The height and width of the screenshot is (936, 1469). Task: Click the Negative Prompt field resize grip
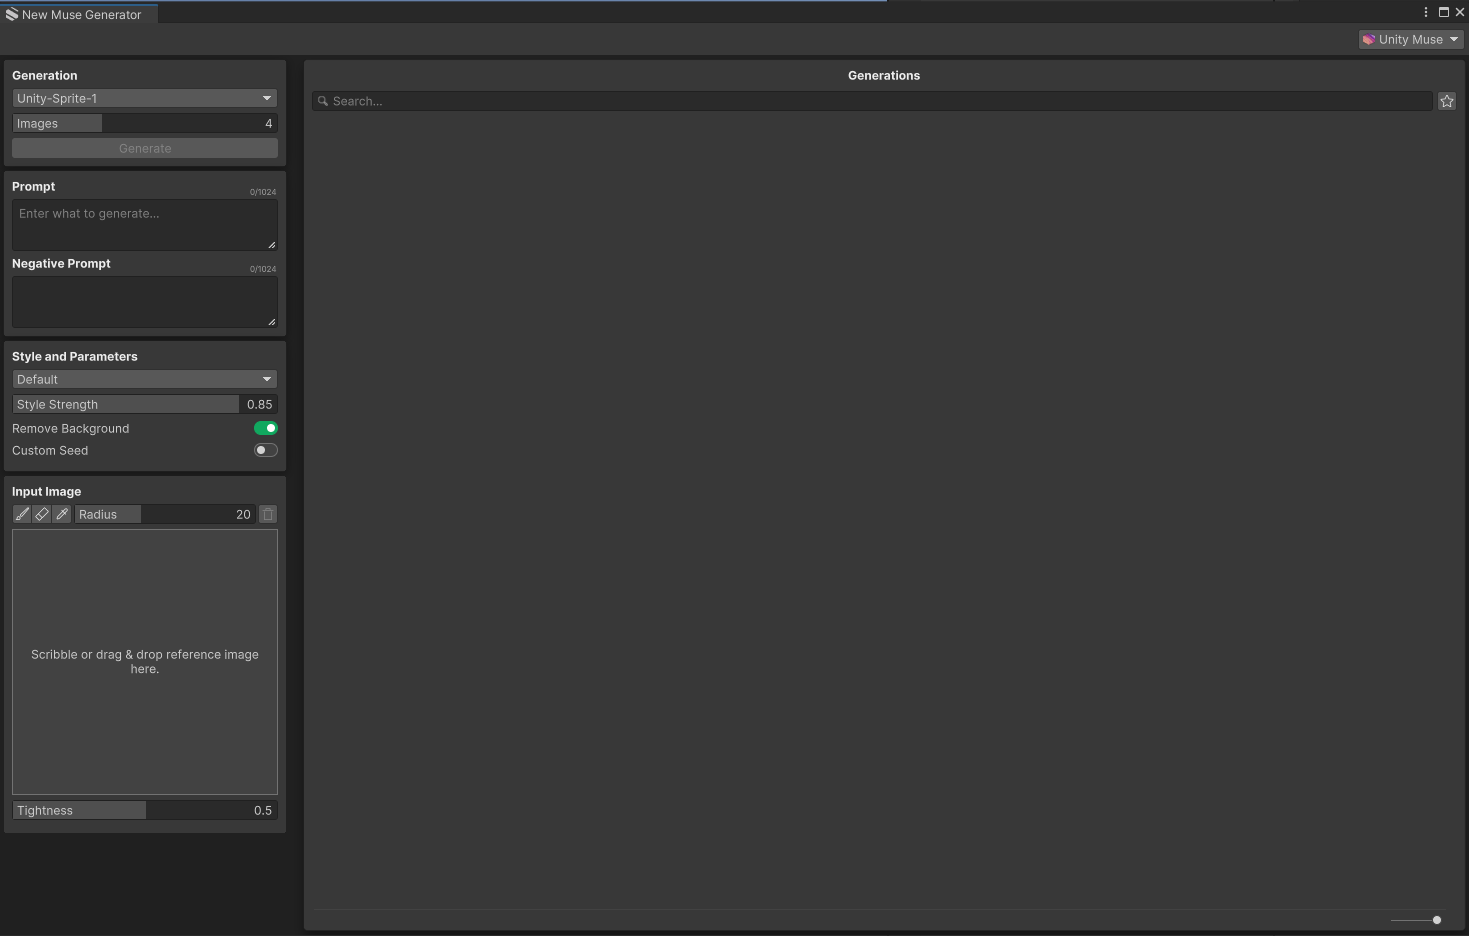tap(271, 322)
